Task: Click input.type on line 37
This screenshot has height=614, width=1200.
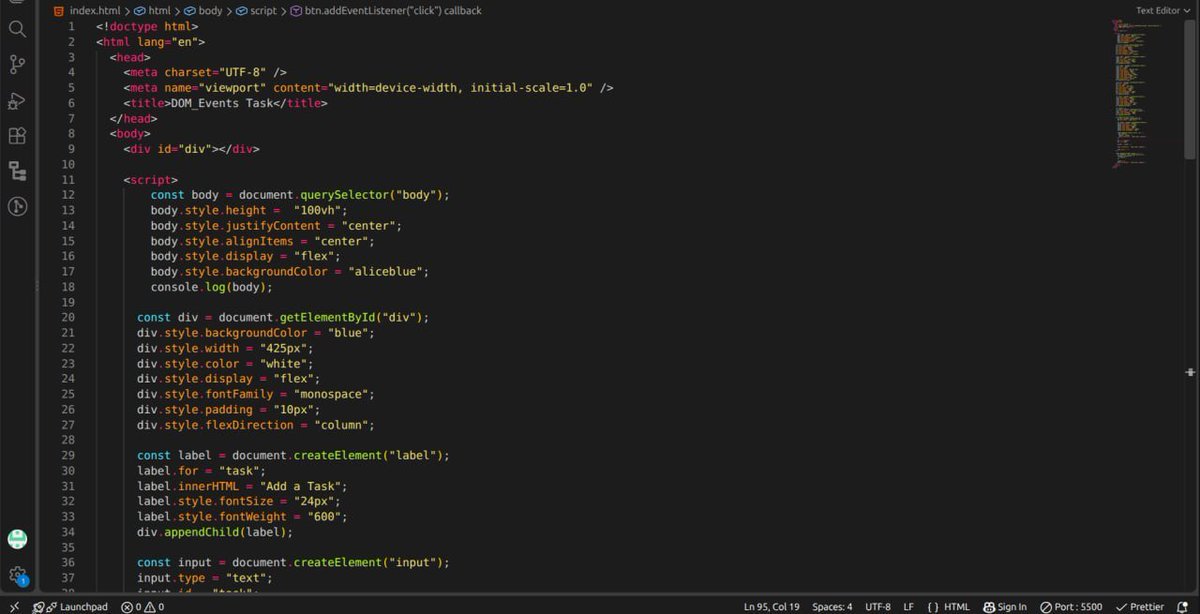Action: tap(171, 578)
